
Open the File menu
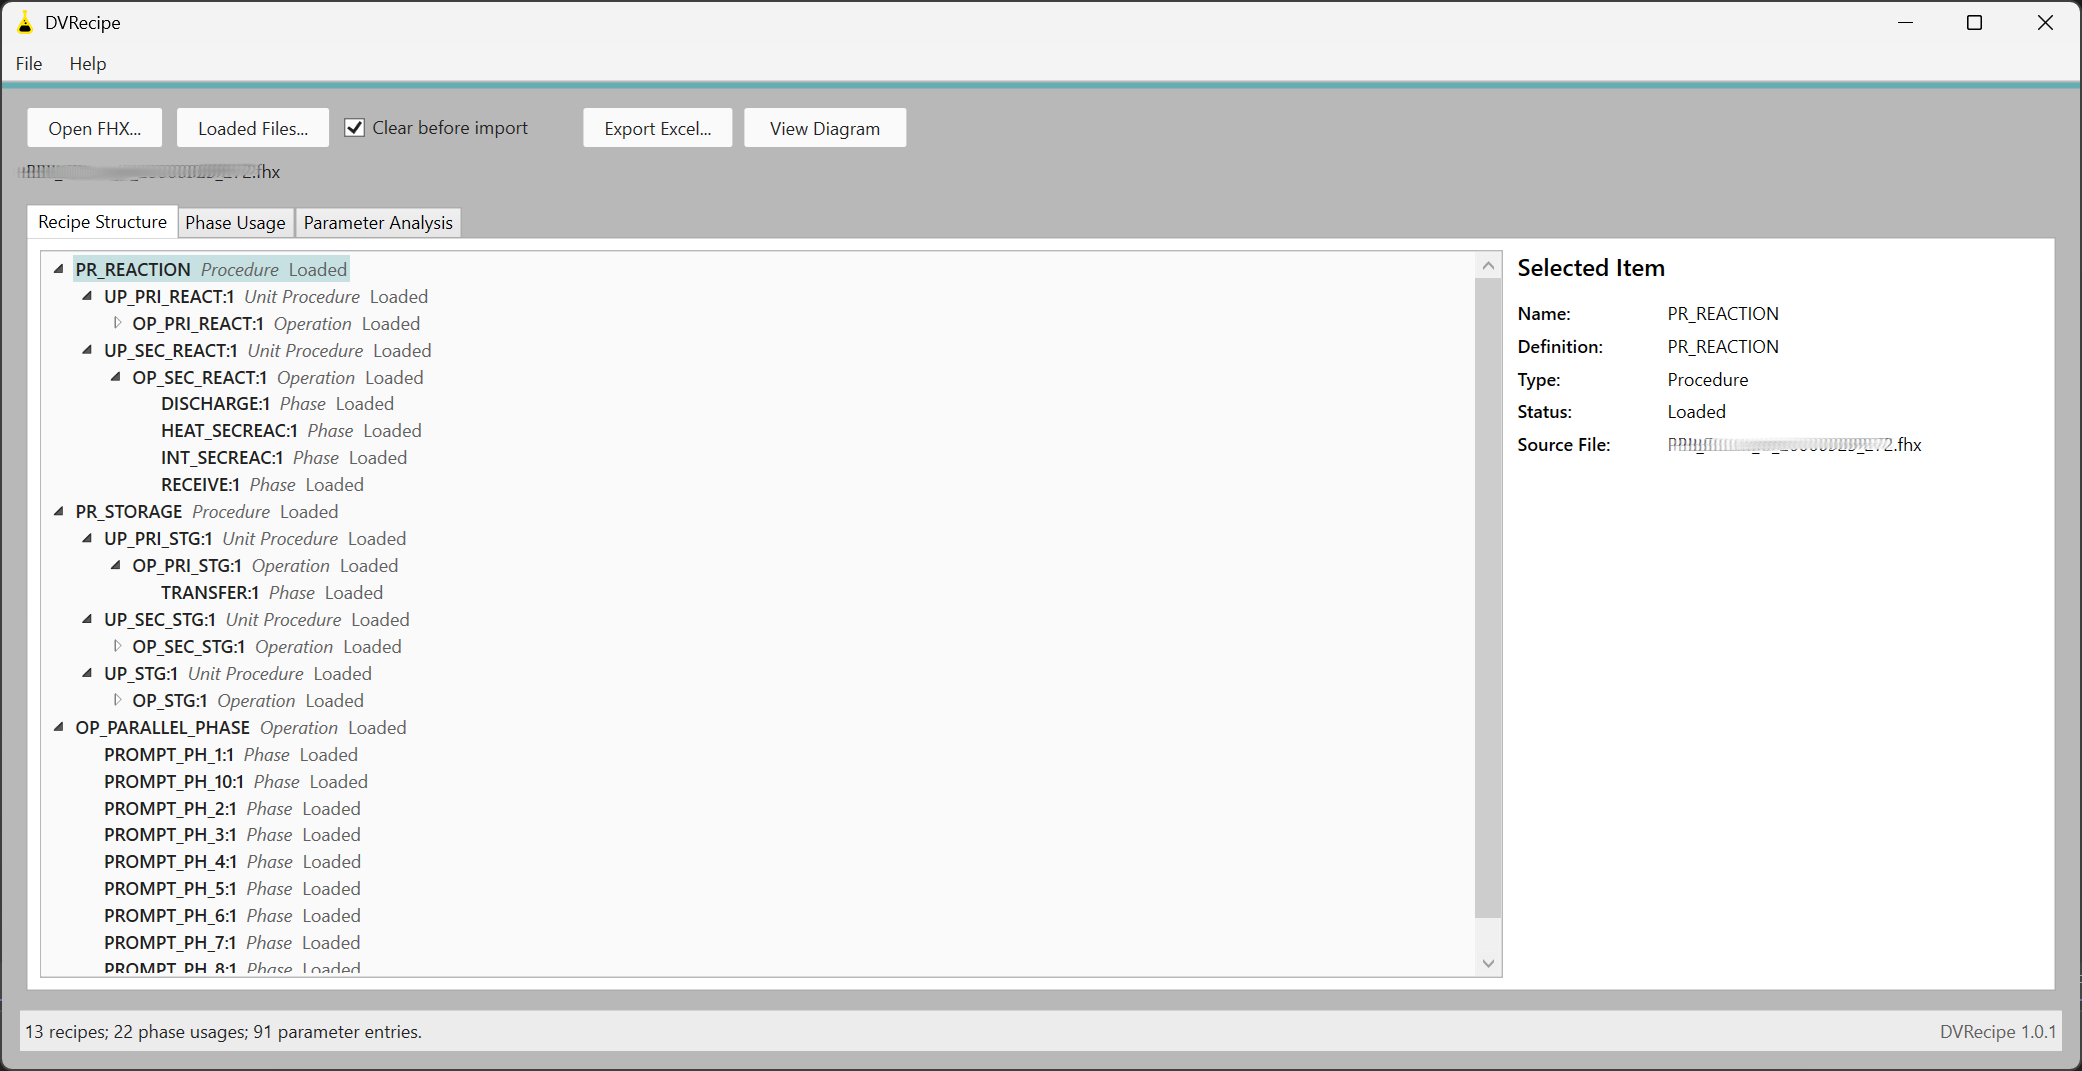click(29, 63)
